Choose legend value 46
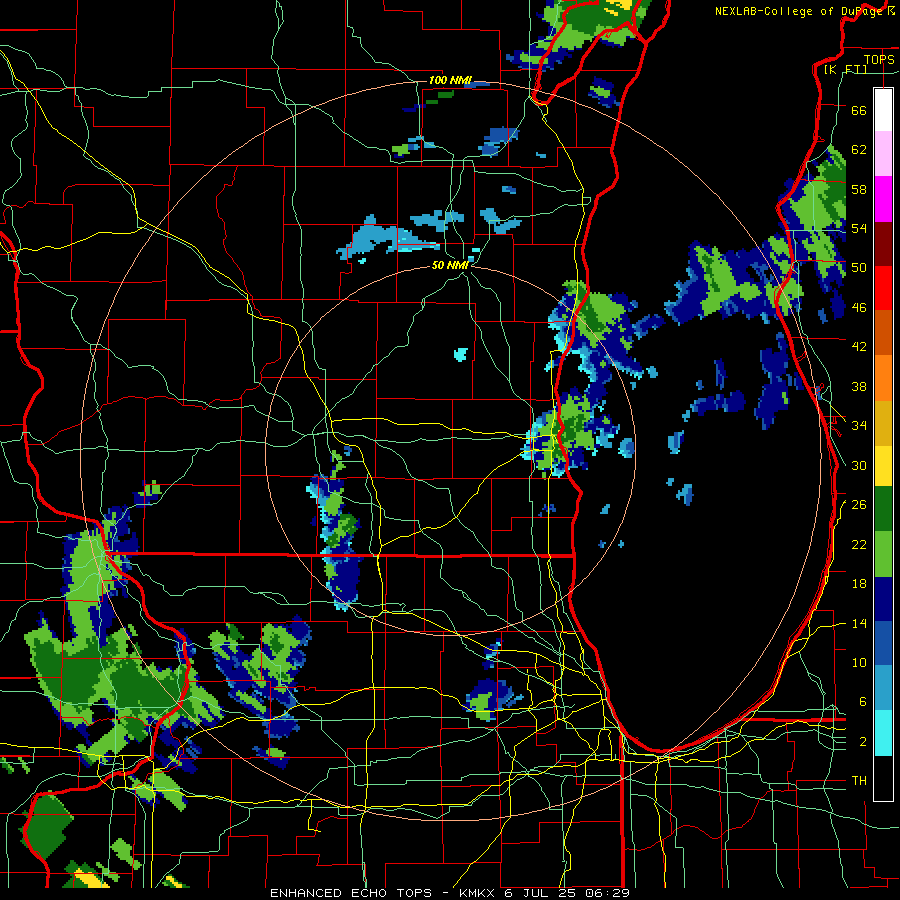 pyautogui.click(x=859, y=308)
